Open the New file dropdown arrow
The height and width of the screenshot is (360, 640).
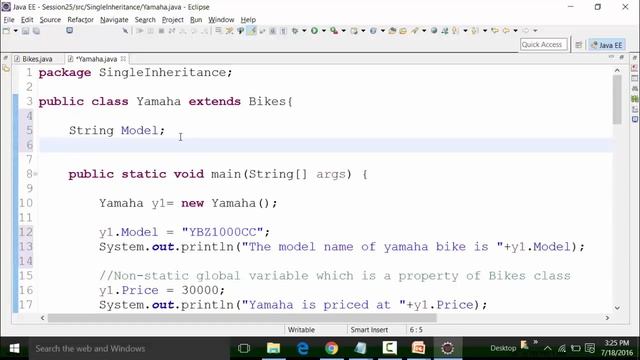click(16, 31)
